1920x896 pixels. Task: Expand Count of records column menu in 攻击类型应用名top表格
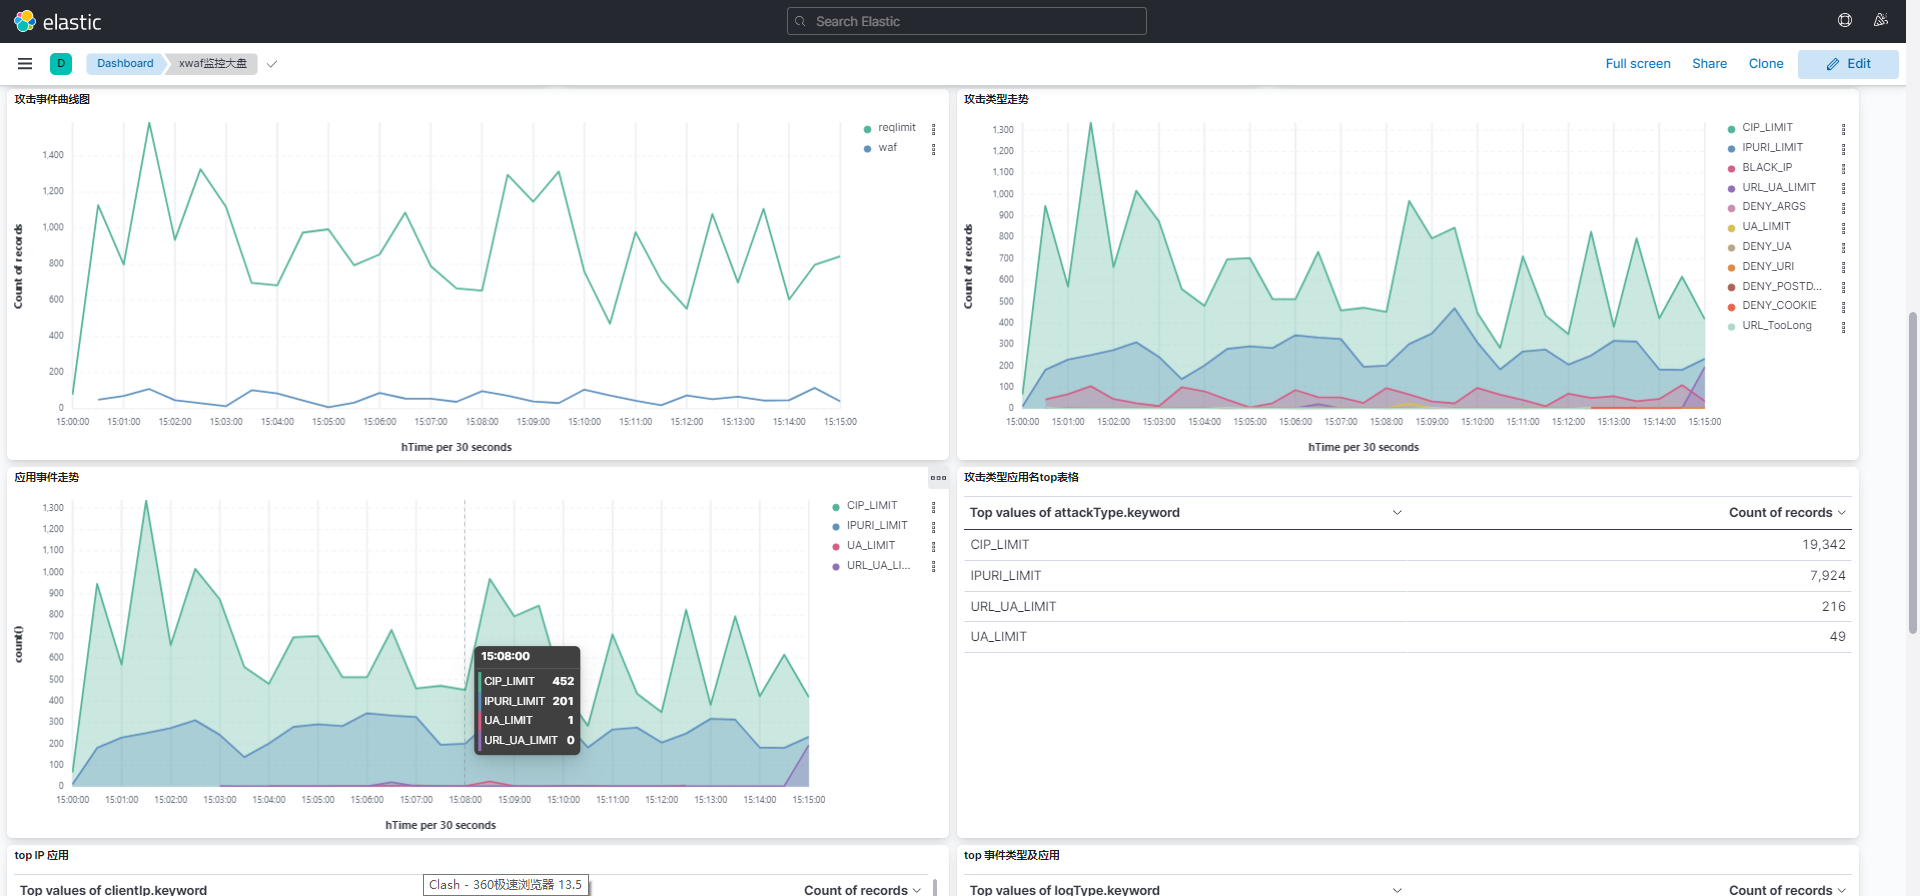tap(1842, 512)
